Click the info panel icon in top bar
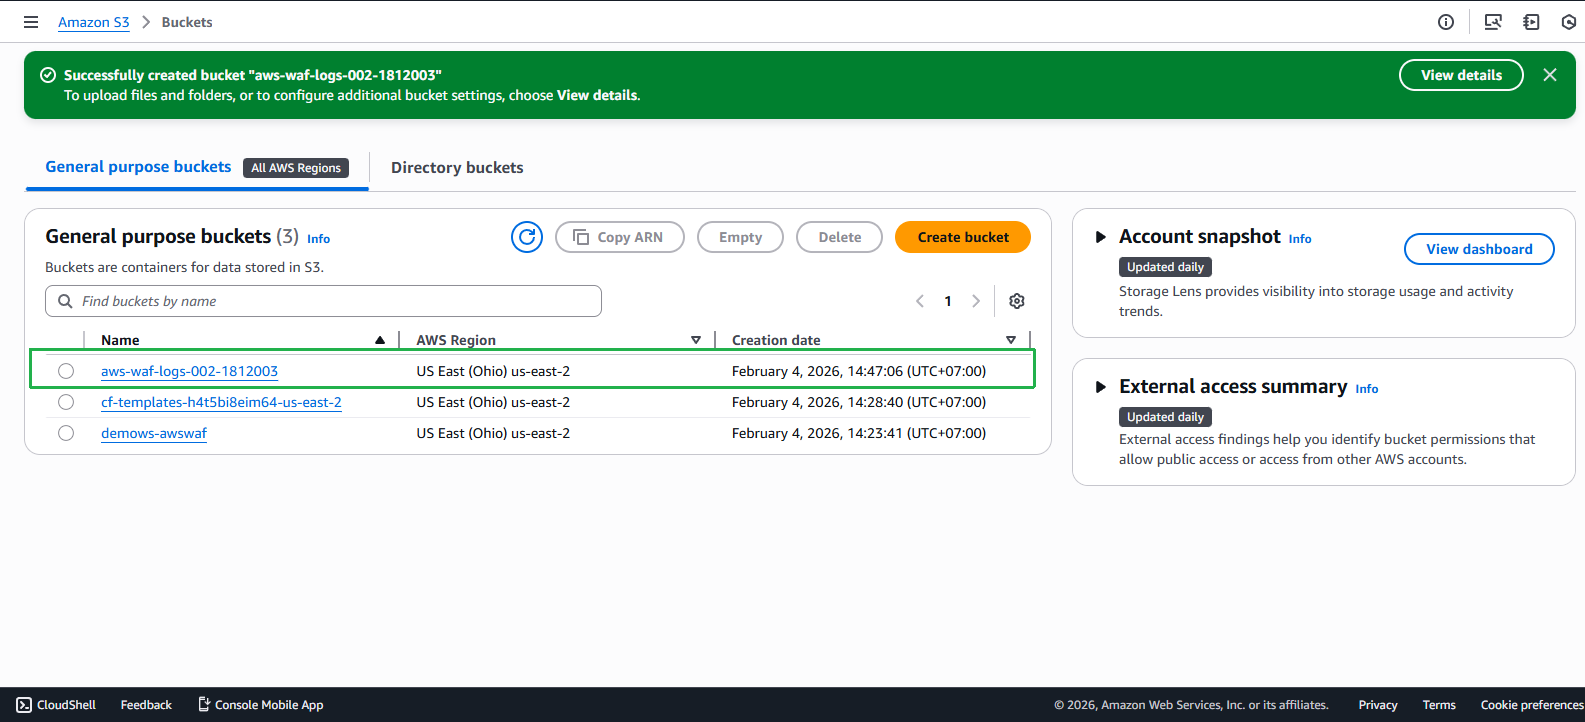The width and height of the screenshot is (1585, 722). (x=1446, y=22)
